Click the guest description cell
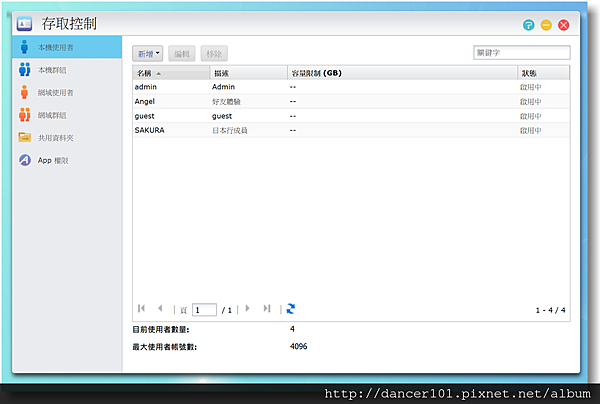600x404 pixels. [222, 116]
